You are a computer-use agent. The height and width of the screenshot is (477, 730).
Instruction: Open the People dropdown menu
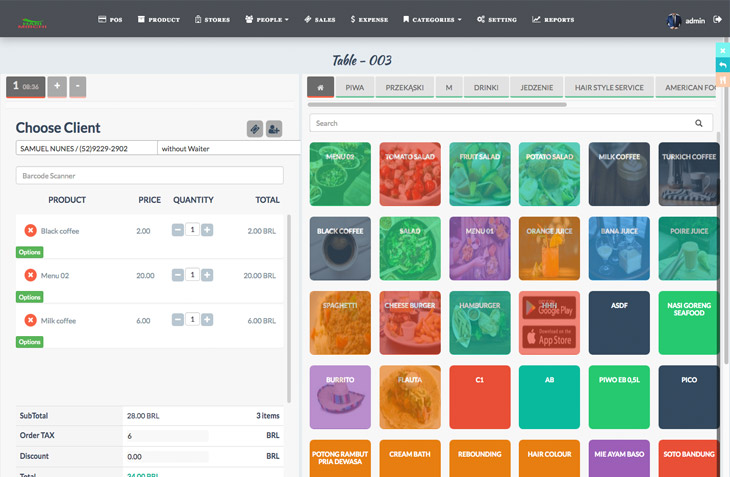coord(267,20)
